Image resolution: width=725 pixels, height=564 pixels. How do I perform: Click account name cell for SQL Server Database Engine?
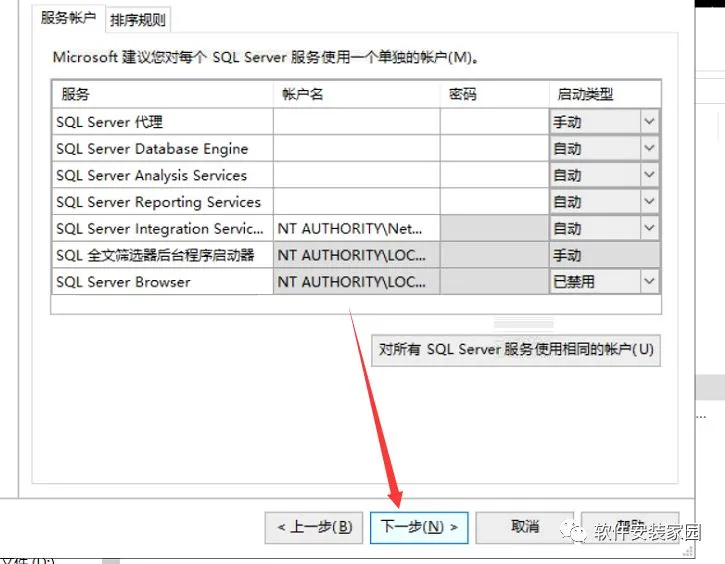[356, 148]
